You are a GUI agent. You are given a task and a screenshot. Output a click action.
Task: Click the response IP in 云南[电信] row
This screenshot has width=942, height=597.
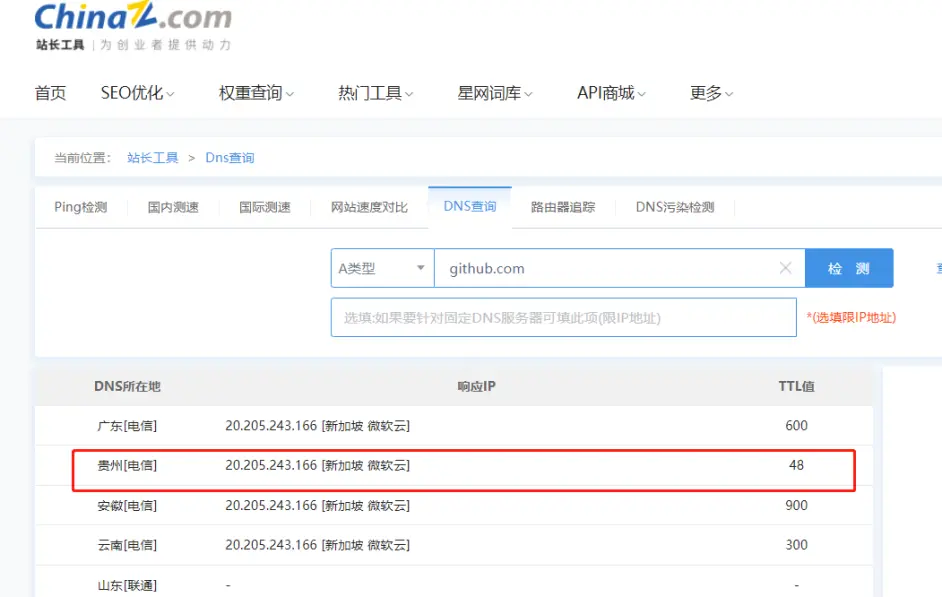click(318, 545)
